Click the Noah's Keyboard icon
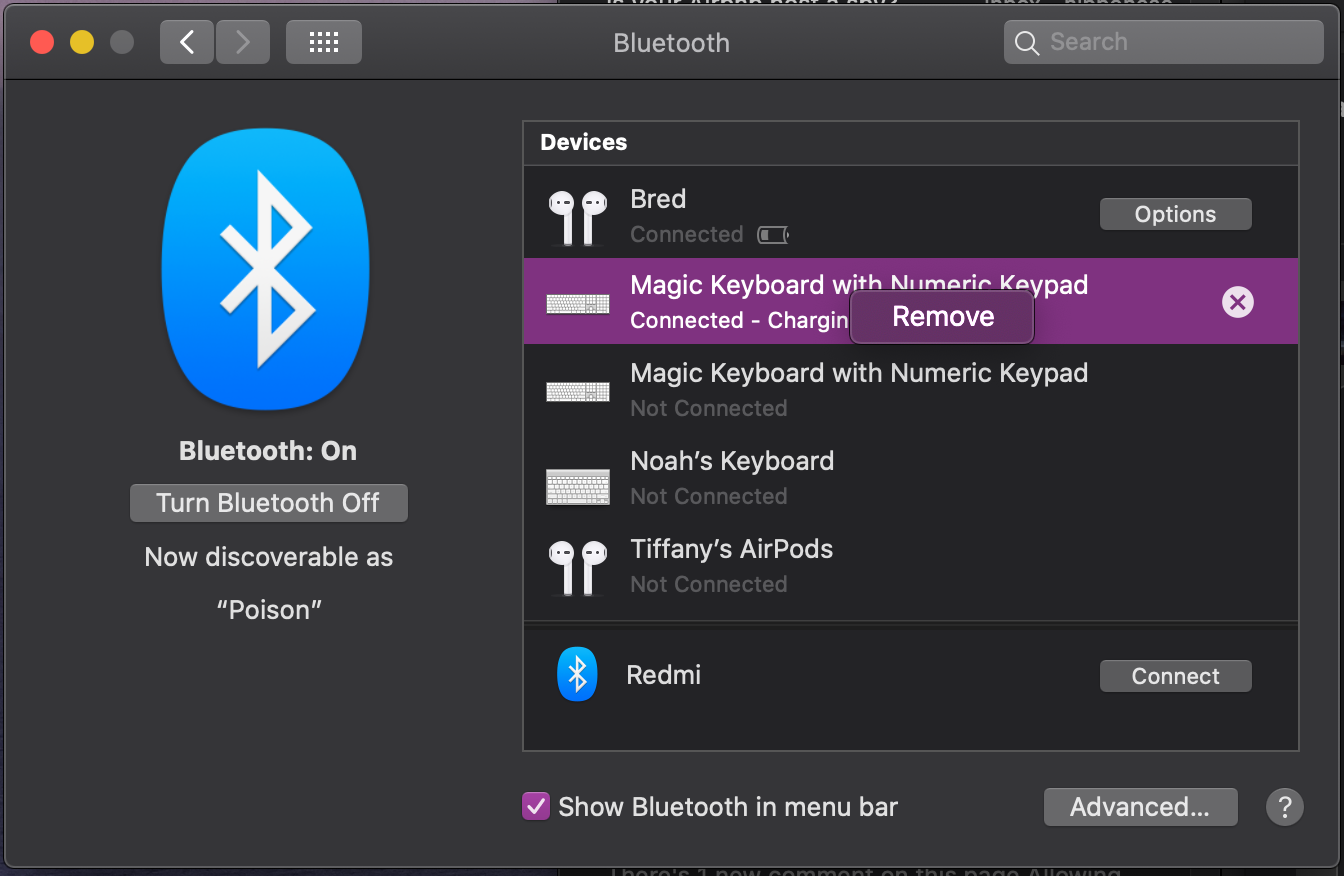 click(x=578, y=487)
